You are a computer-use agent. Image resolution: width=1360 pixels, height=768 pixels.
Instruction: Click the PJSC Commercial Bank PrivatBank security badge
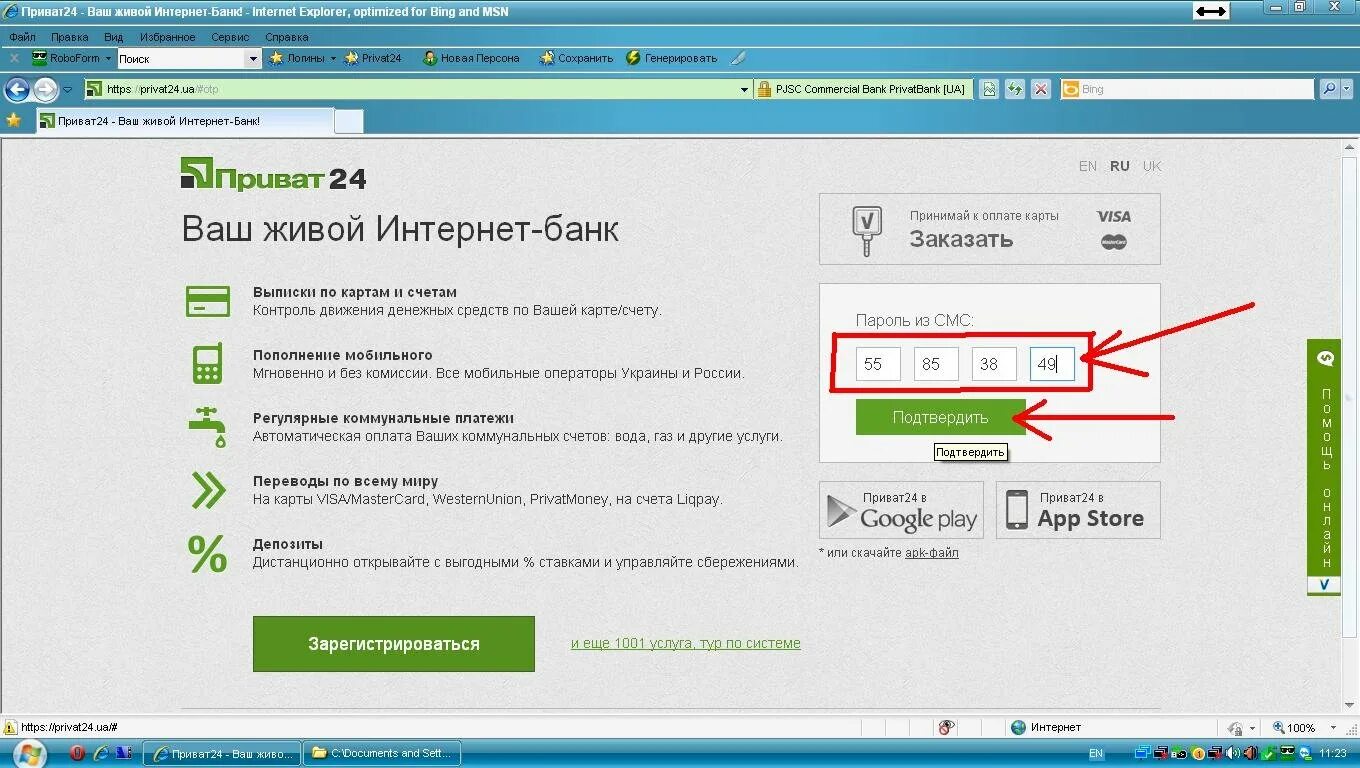tap(862, 89)
